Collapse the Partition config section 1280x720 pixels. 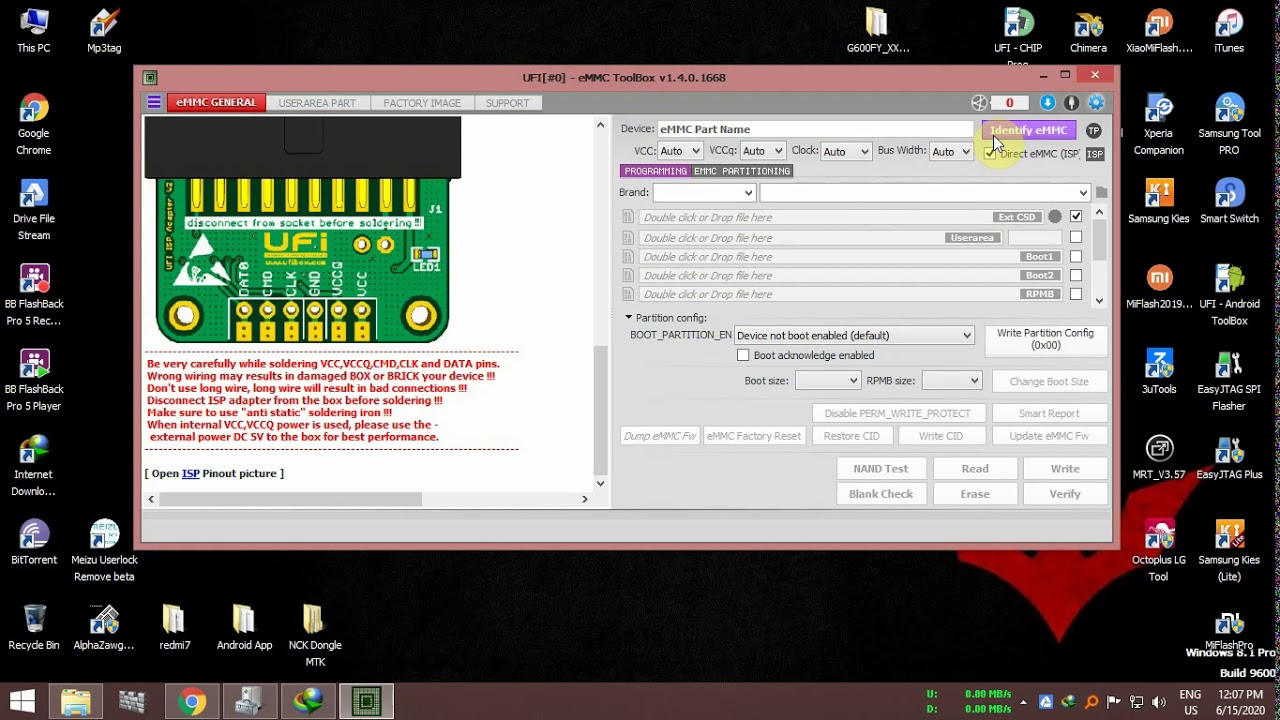(x=629, y=318)
